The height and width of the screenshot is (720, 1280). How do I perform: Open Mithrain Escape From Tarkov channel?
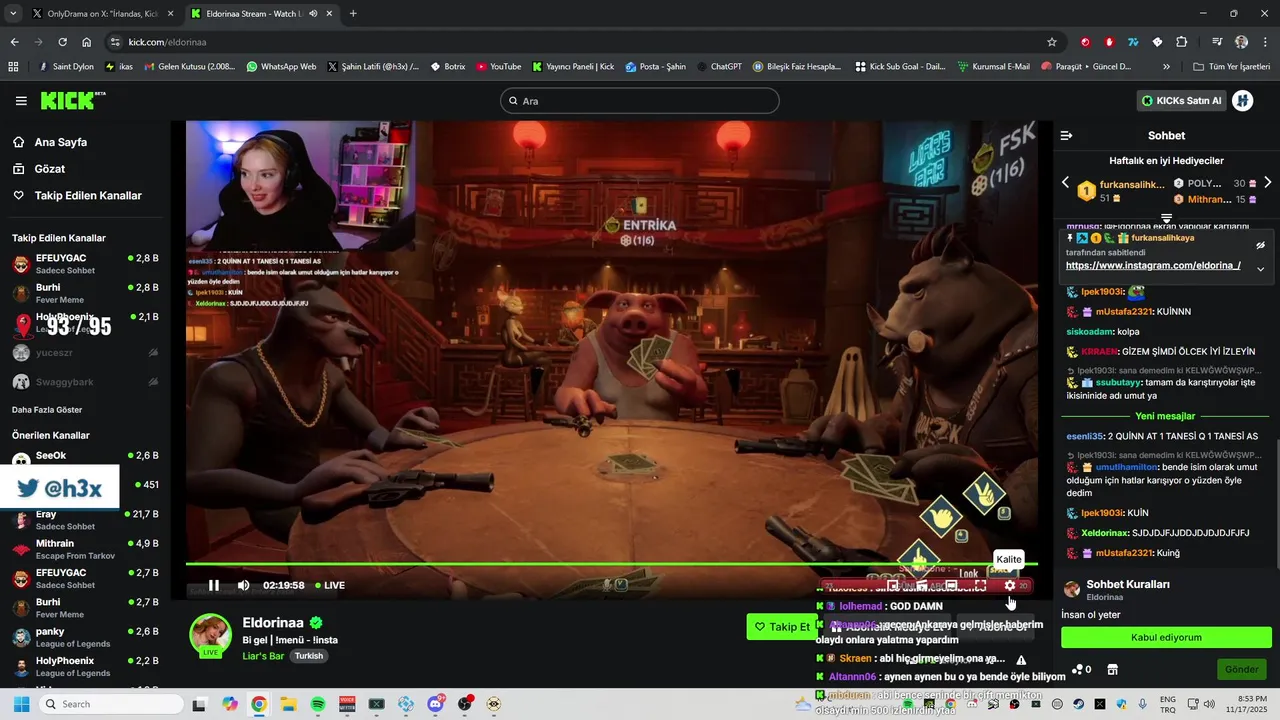point(85,549)
